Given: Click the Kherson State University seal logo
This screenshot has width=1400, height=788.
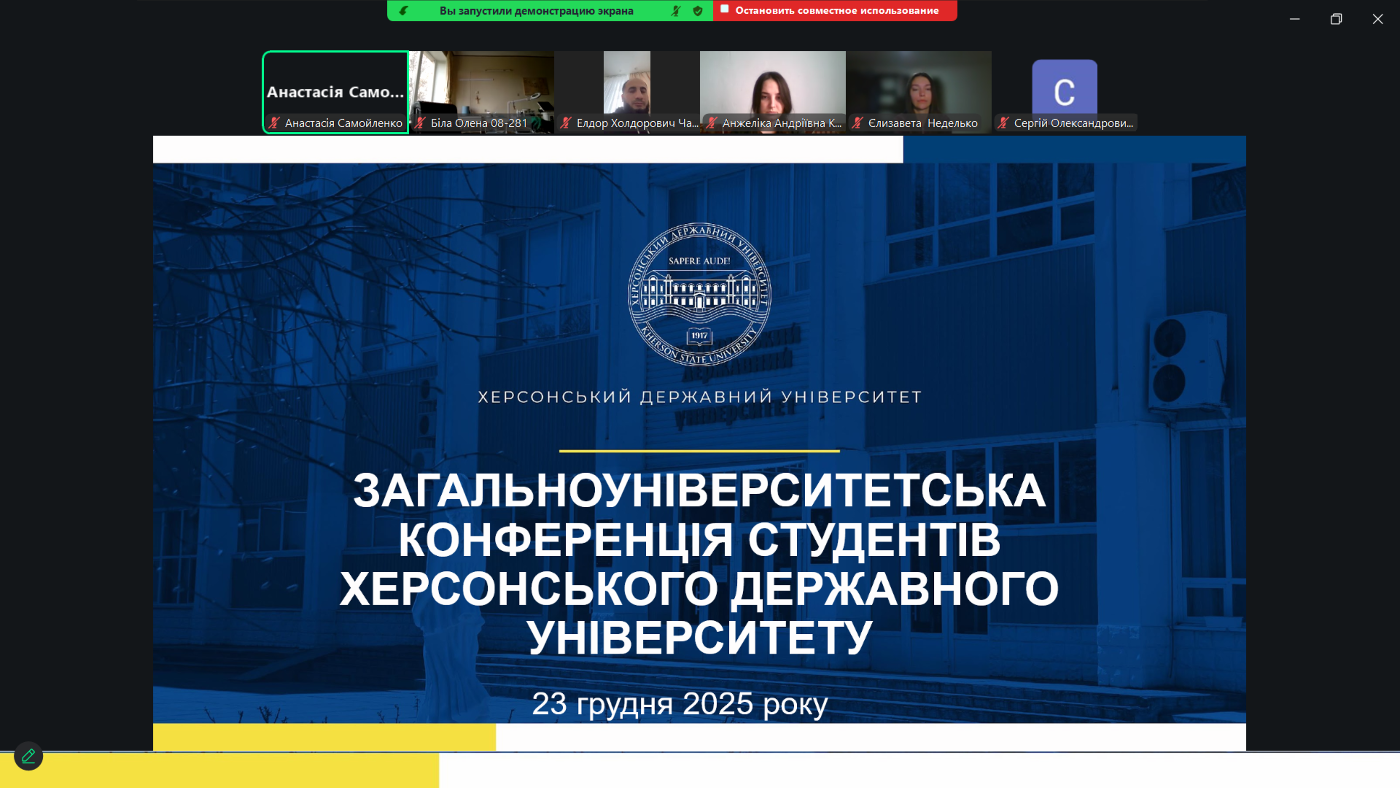Looking at the screenshot, I should [700, 296].
